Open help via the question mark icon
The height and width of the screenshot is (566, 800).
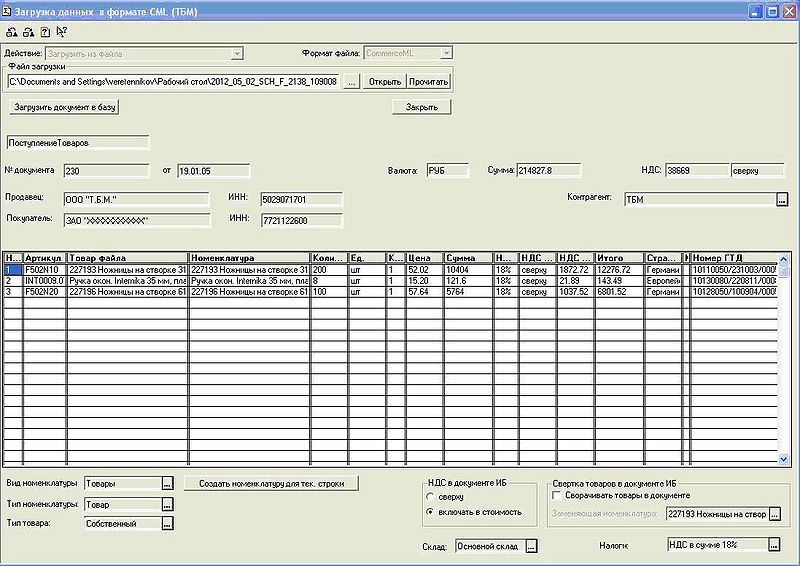pyautogui.click(x=45, y=31)
